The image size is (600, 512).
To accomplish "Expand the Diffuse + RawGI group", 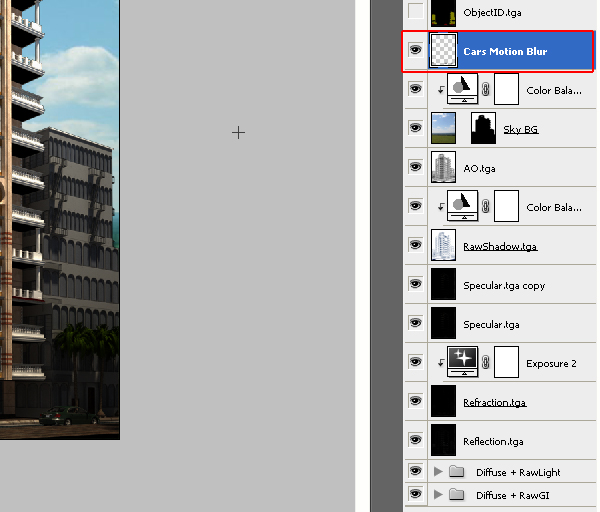I will (x=438, y=495).
